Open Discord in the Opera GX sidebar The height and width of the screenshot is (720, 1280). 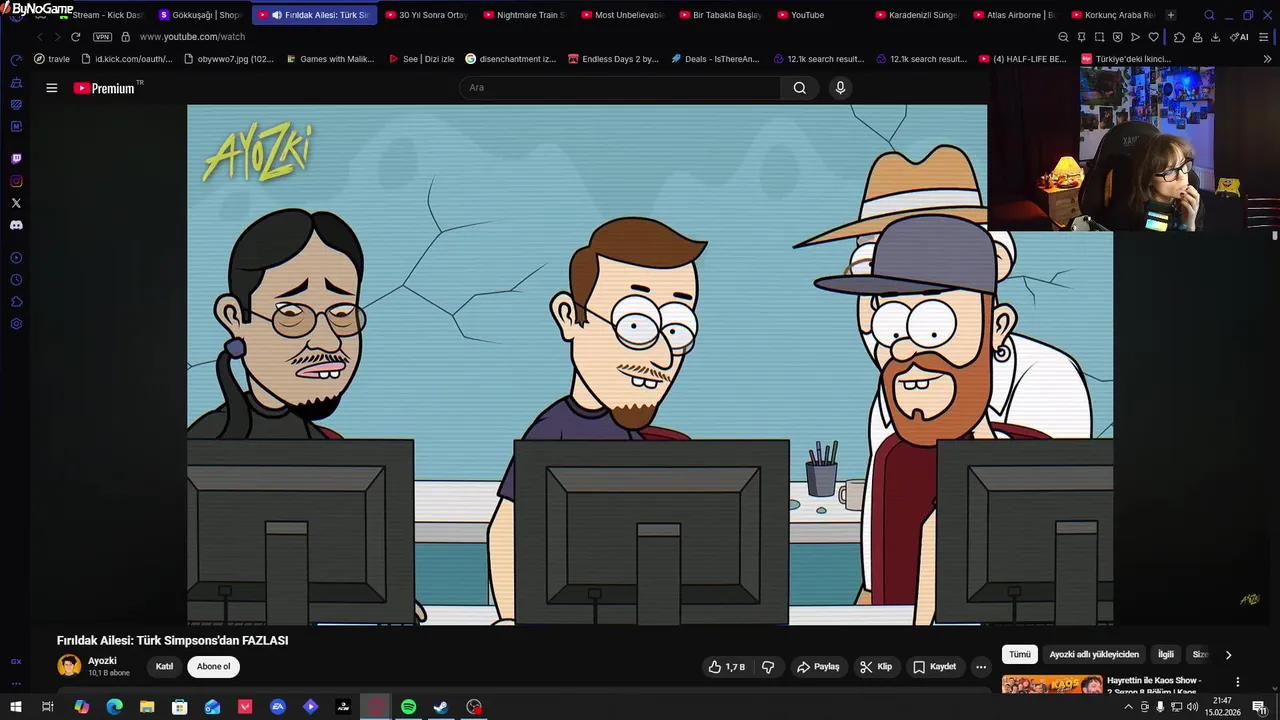(x=16, y=225)
